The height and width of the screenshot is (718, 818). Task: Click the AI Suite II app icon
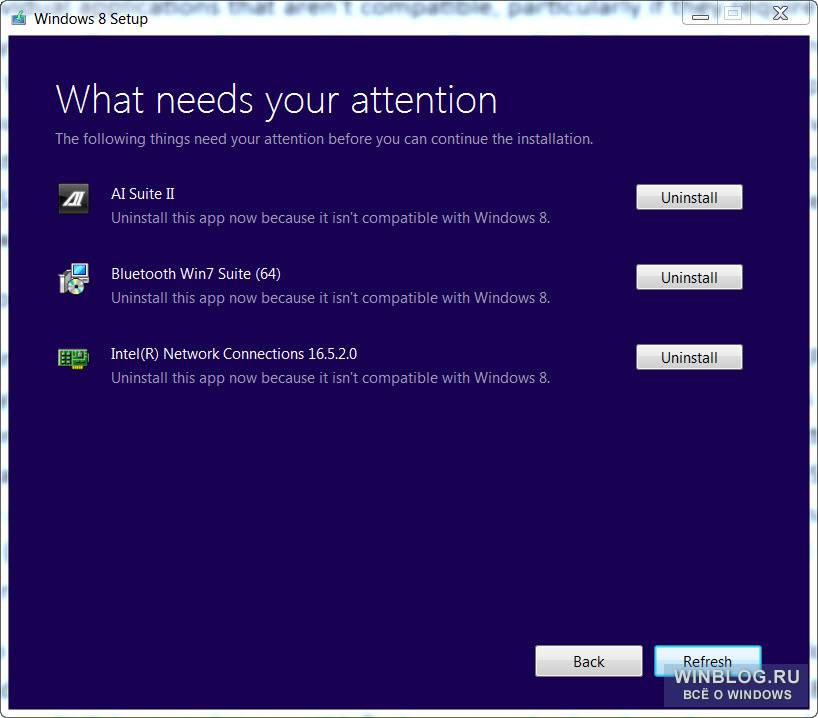(74, 199)
